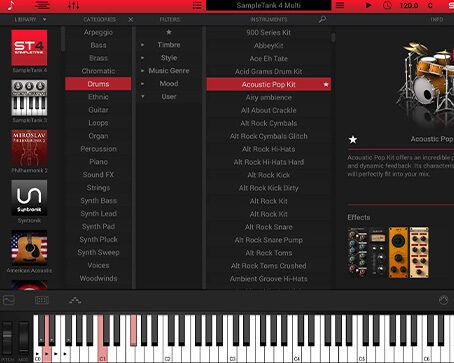Open the hamburger menu beside SampleTank 4 Multi
Image resolution: width=454 pixels, height=363 pixels.
pos(340,5)
